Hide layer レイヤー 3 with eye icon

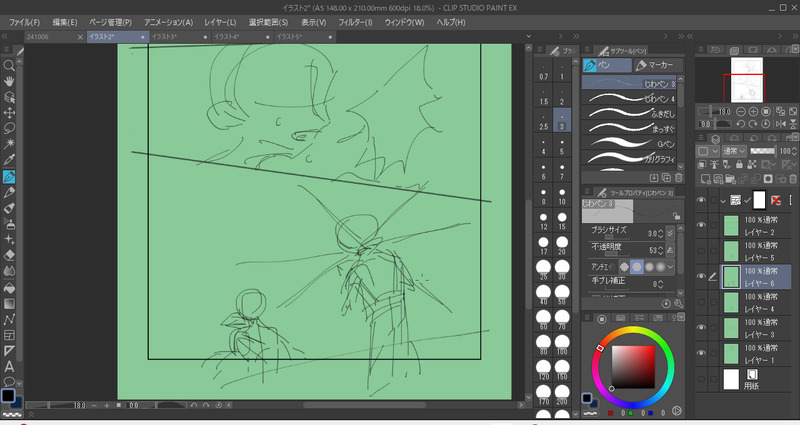coord(701,328)
